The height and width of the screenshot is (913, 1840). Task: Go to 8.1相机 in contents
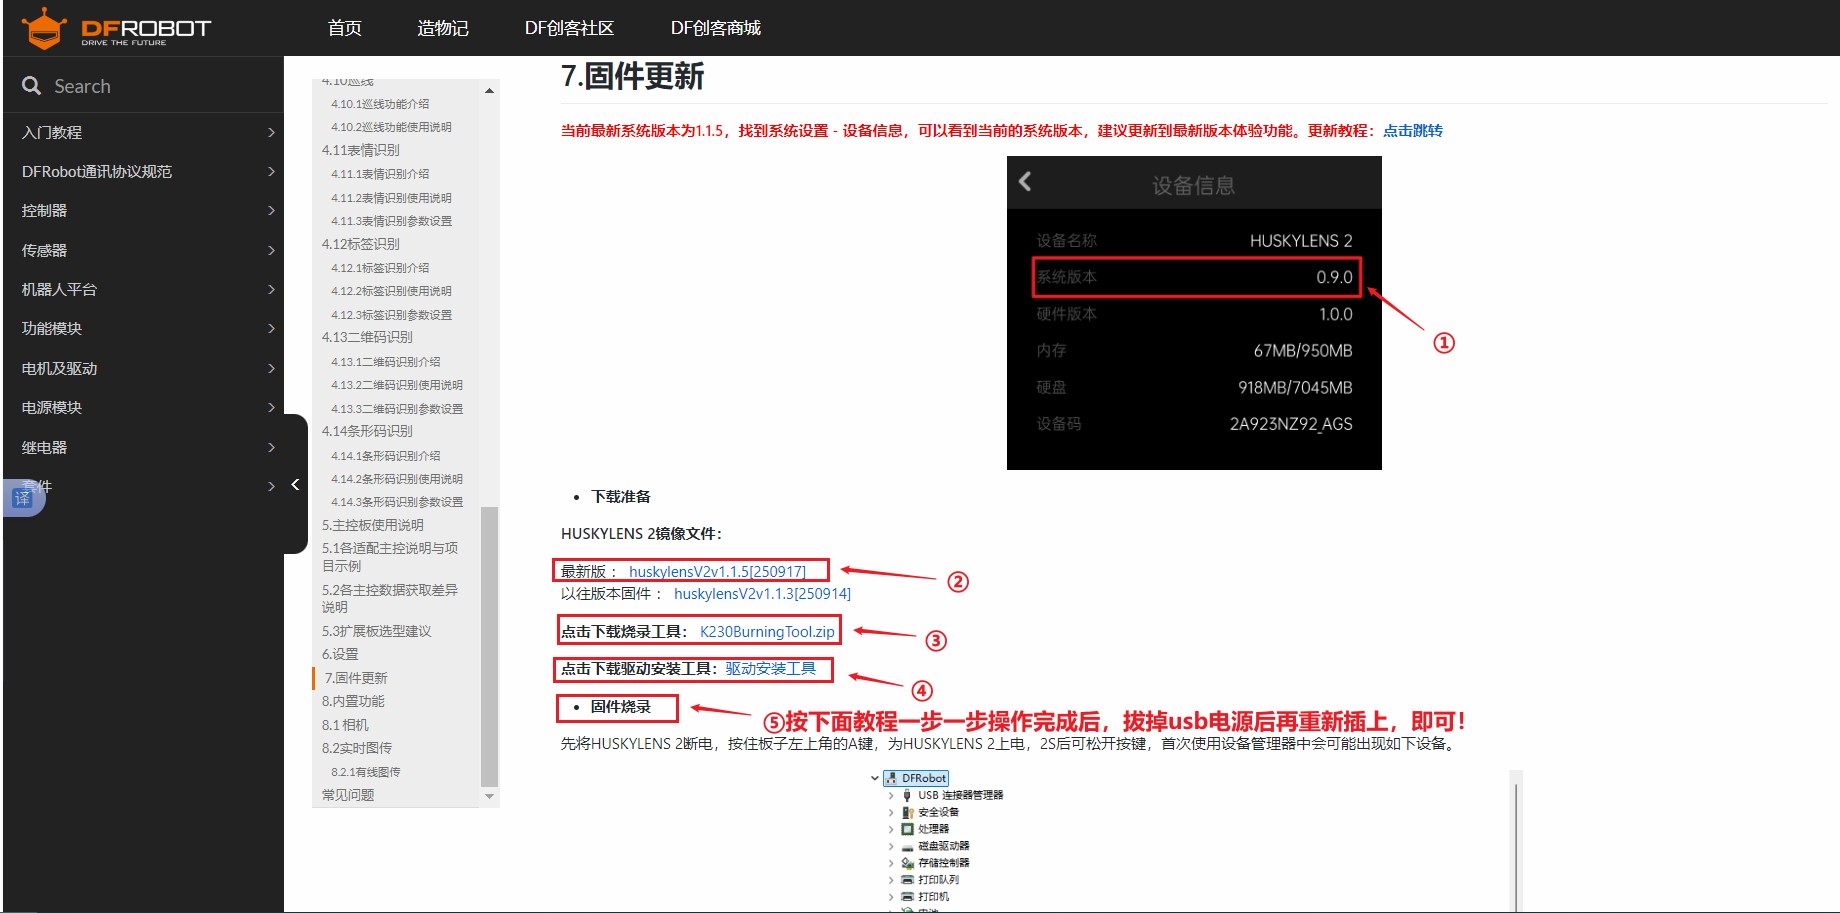point(344,725)
